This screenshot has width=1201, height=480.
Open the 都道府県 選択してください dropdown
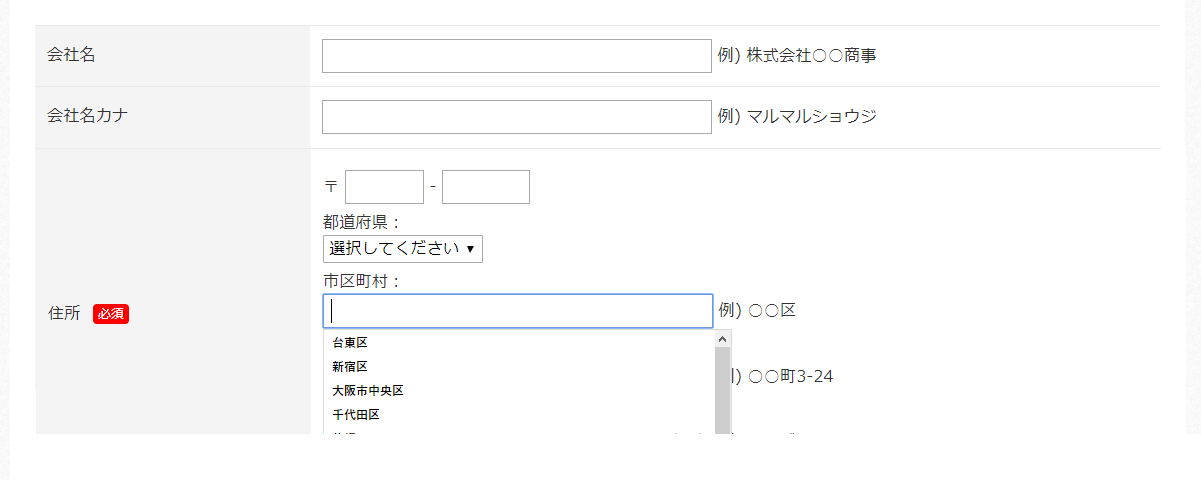403,249
